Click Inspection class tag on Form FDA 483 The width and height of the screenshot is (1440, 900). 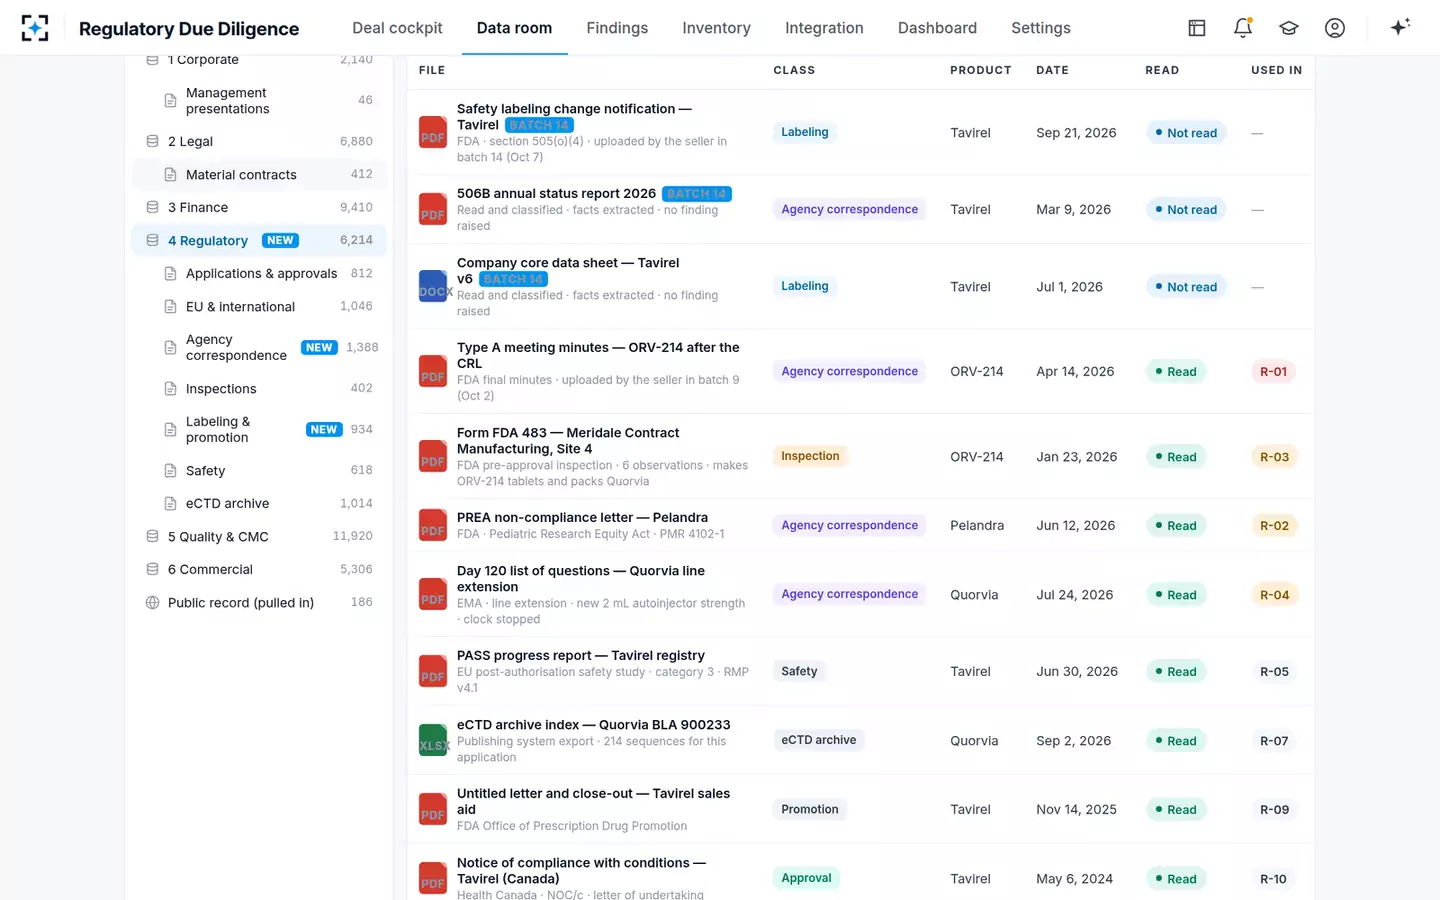pyautogui.click(x=810, y=456)
